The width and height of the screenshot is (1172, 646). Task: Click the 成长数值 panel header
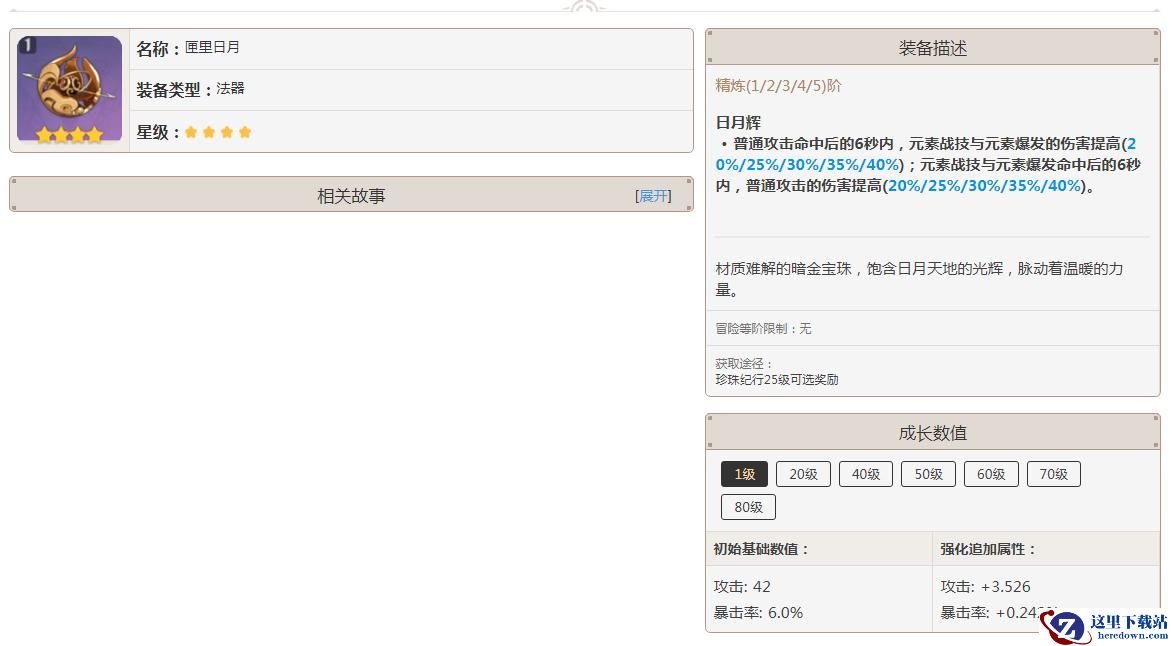pos(932,433)
